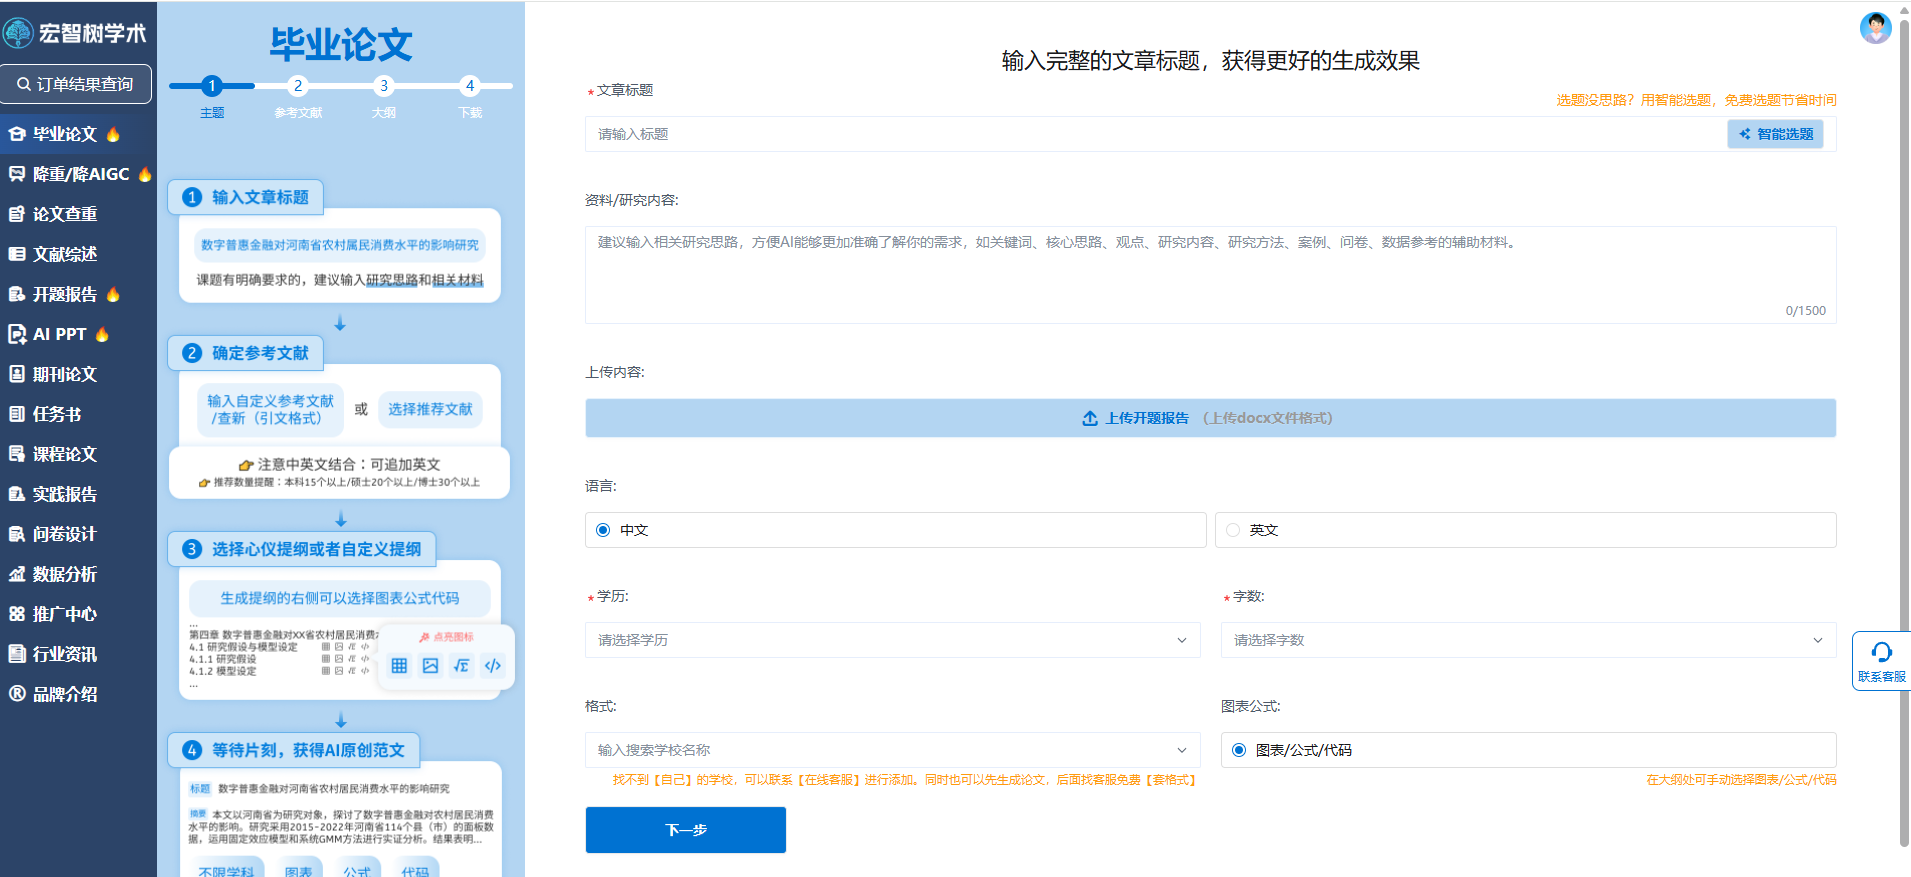
Task: Open 降重/降AIGC in the sidebar
Action: click(80, 174)
